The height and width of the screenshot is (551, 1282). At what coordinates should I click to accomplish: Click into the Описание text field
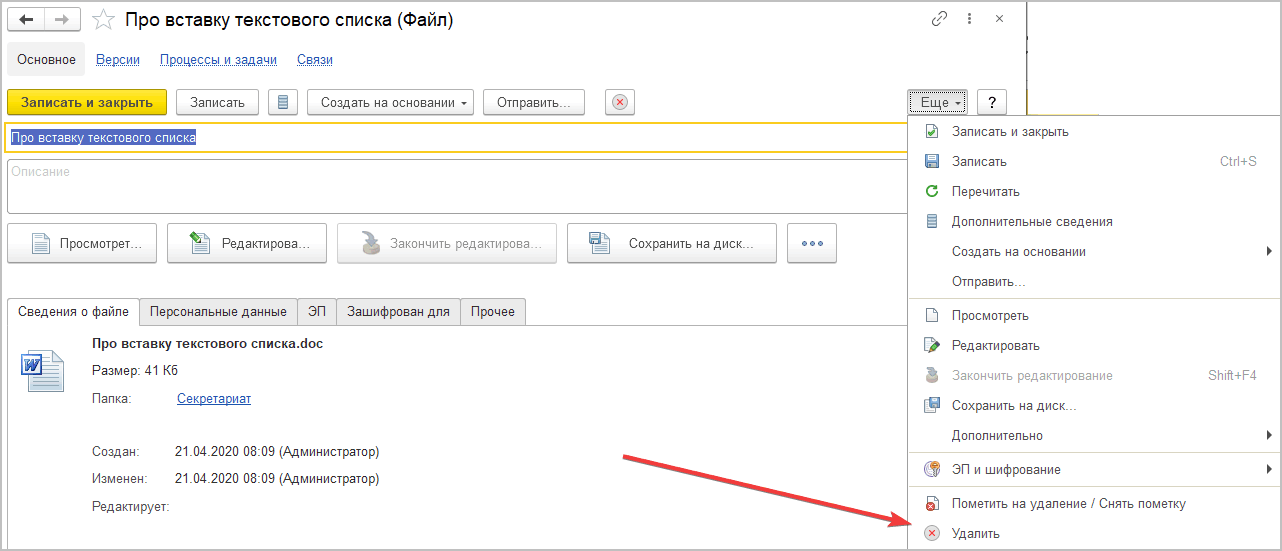(457, 186)
